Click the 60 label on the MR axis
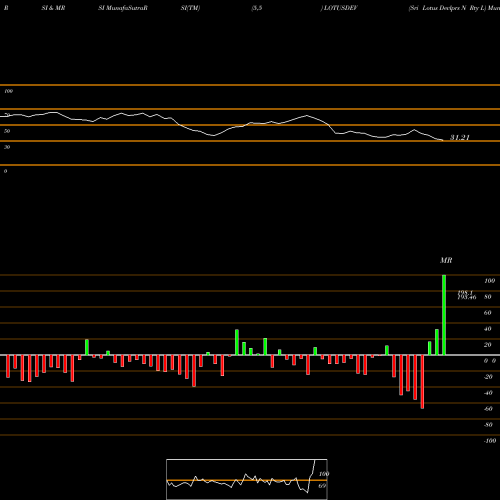 [x=488, y=313]
